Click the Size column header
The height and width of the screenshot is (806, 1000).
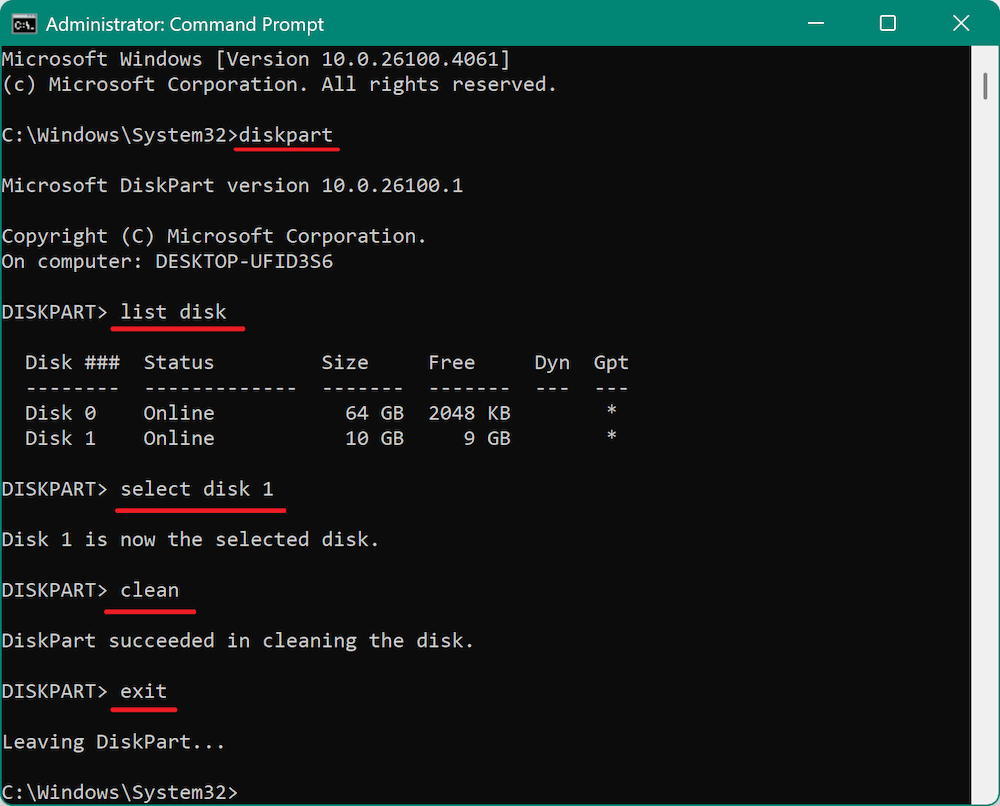click(345, 362)
